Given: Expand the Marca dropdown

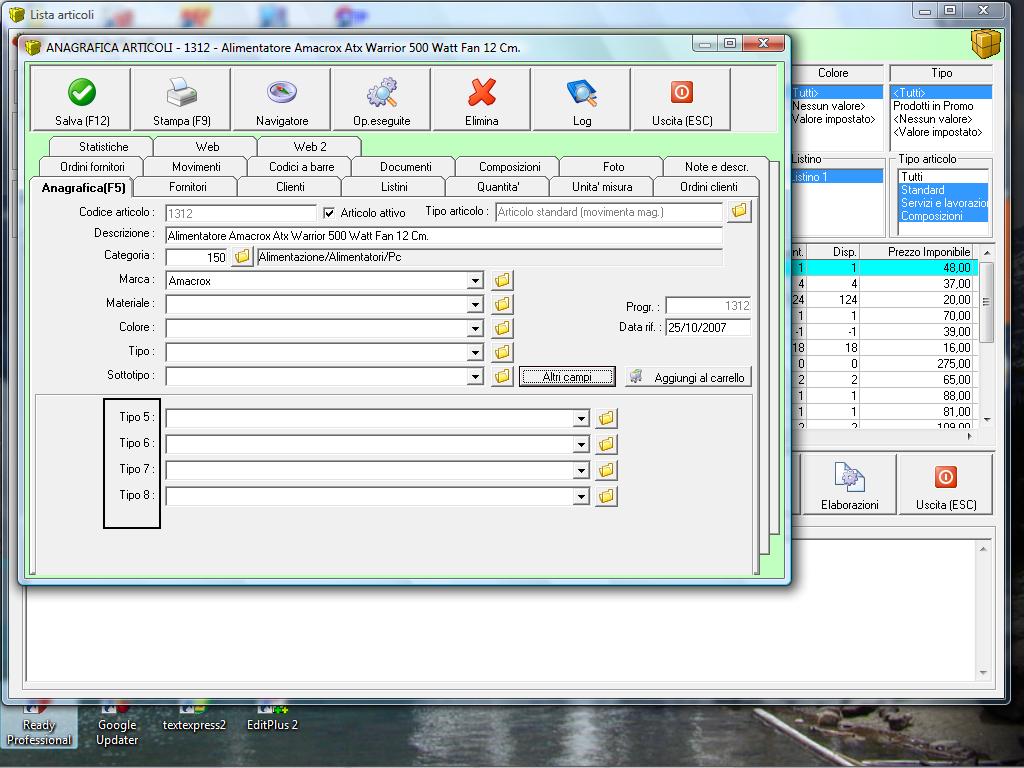Looking at the screenshot, I should click(476, 282).
